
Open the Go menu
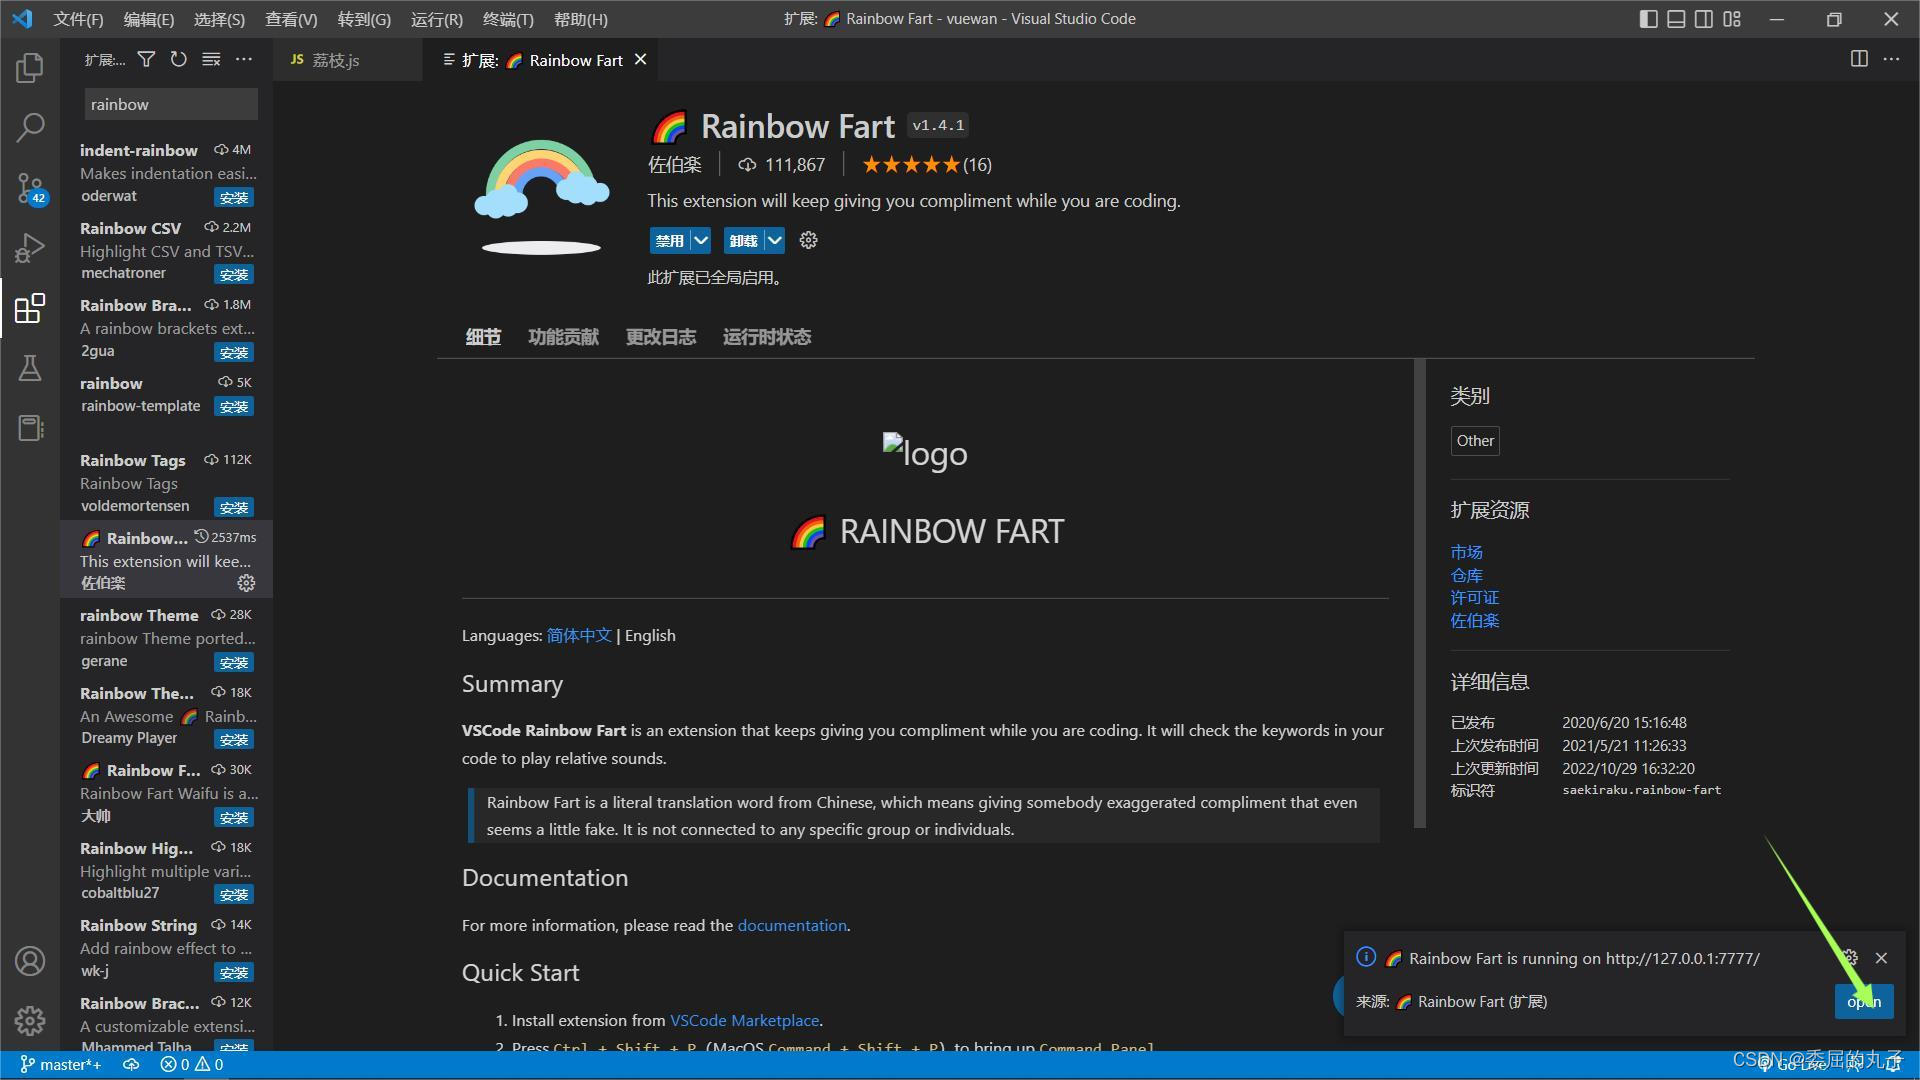coord(364,19)
